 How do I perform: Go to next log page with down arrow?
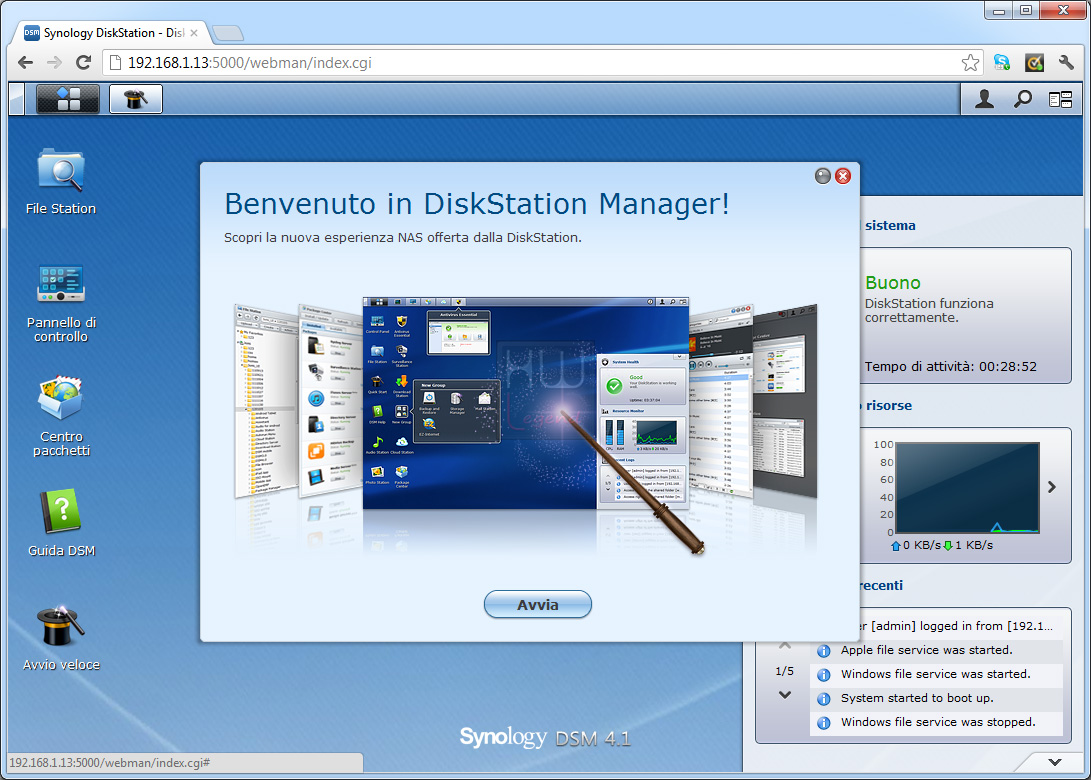click(x=785, y=694)
